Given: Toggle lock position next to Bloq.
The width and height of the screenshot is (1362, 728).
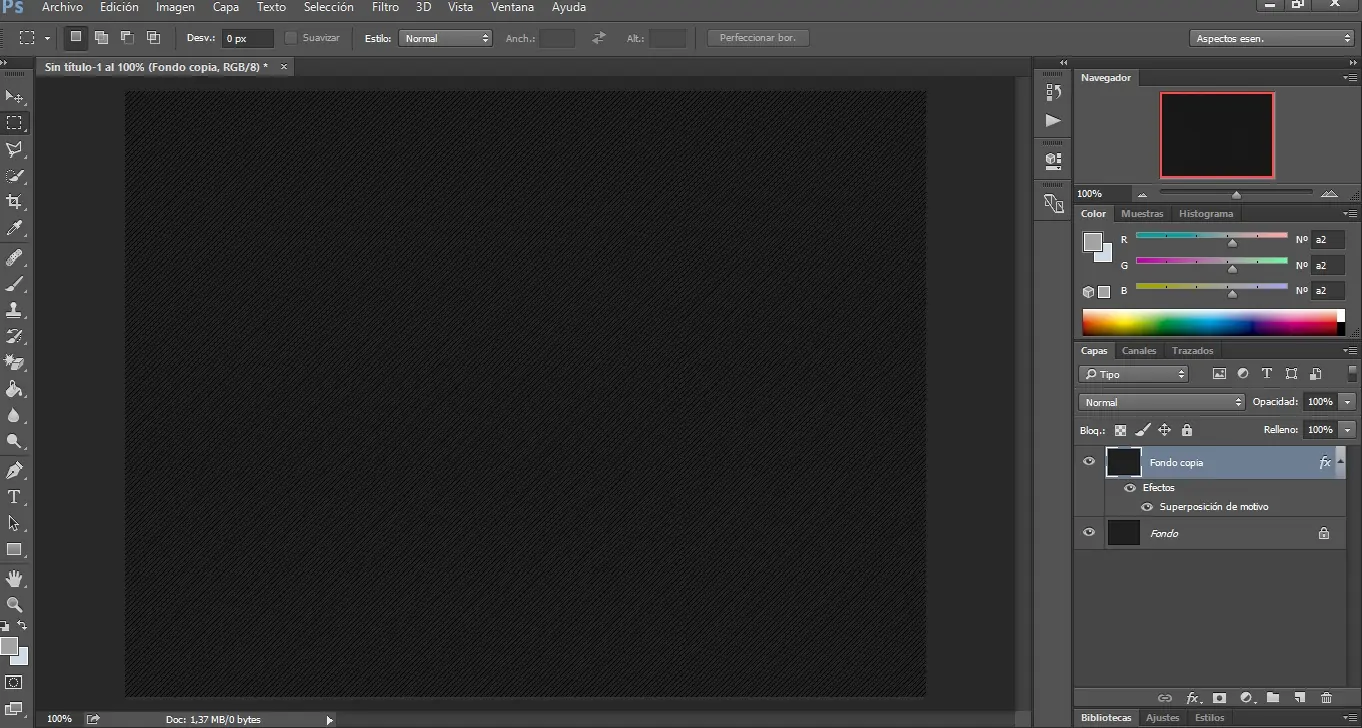Looking at the screenshot, I should pos(1164,430).
